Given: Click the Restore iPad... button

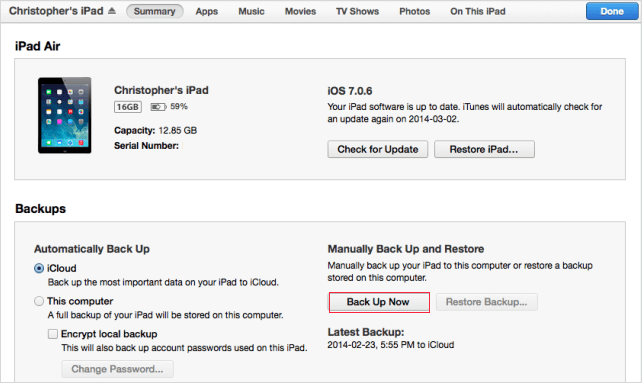Looking at the screenshot, I should 484,149.
